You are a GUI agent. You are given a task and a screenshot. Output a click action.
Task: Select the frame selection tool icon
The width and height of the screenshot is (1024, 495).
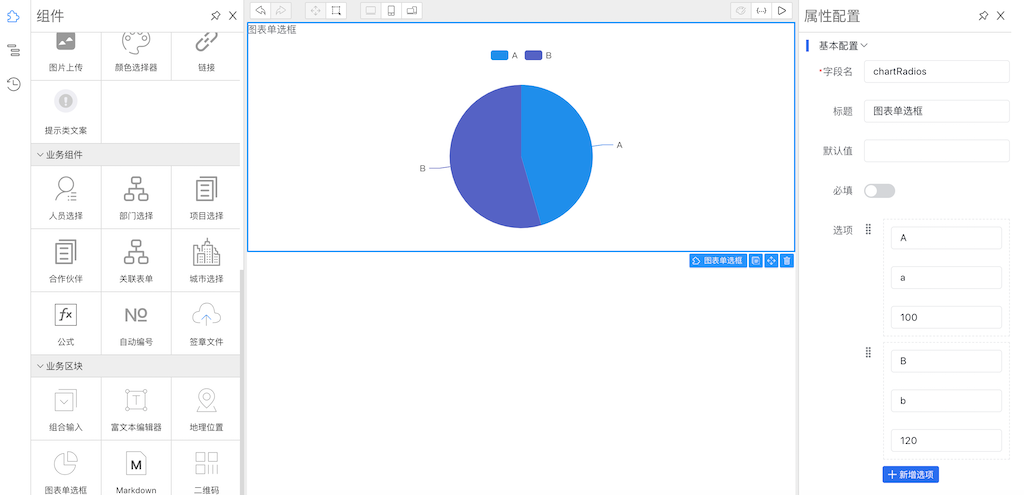337,11
